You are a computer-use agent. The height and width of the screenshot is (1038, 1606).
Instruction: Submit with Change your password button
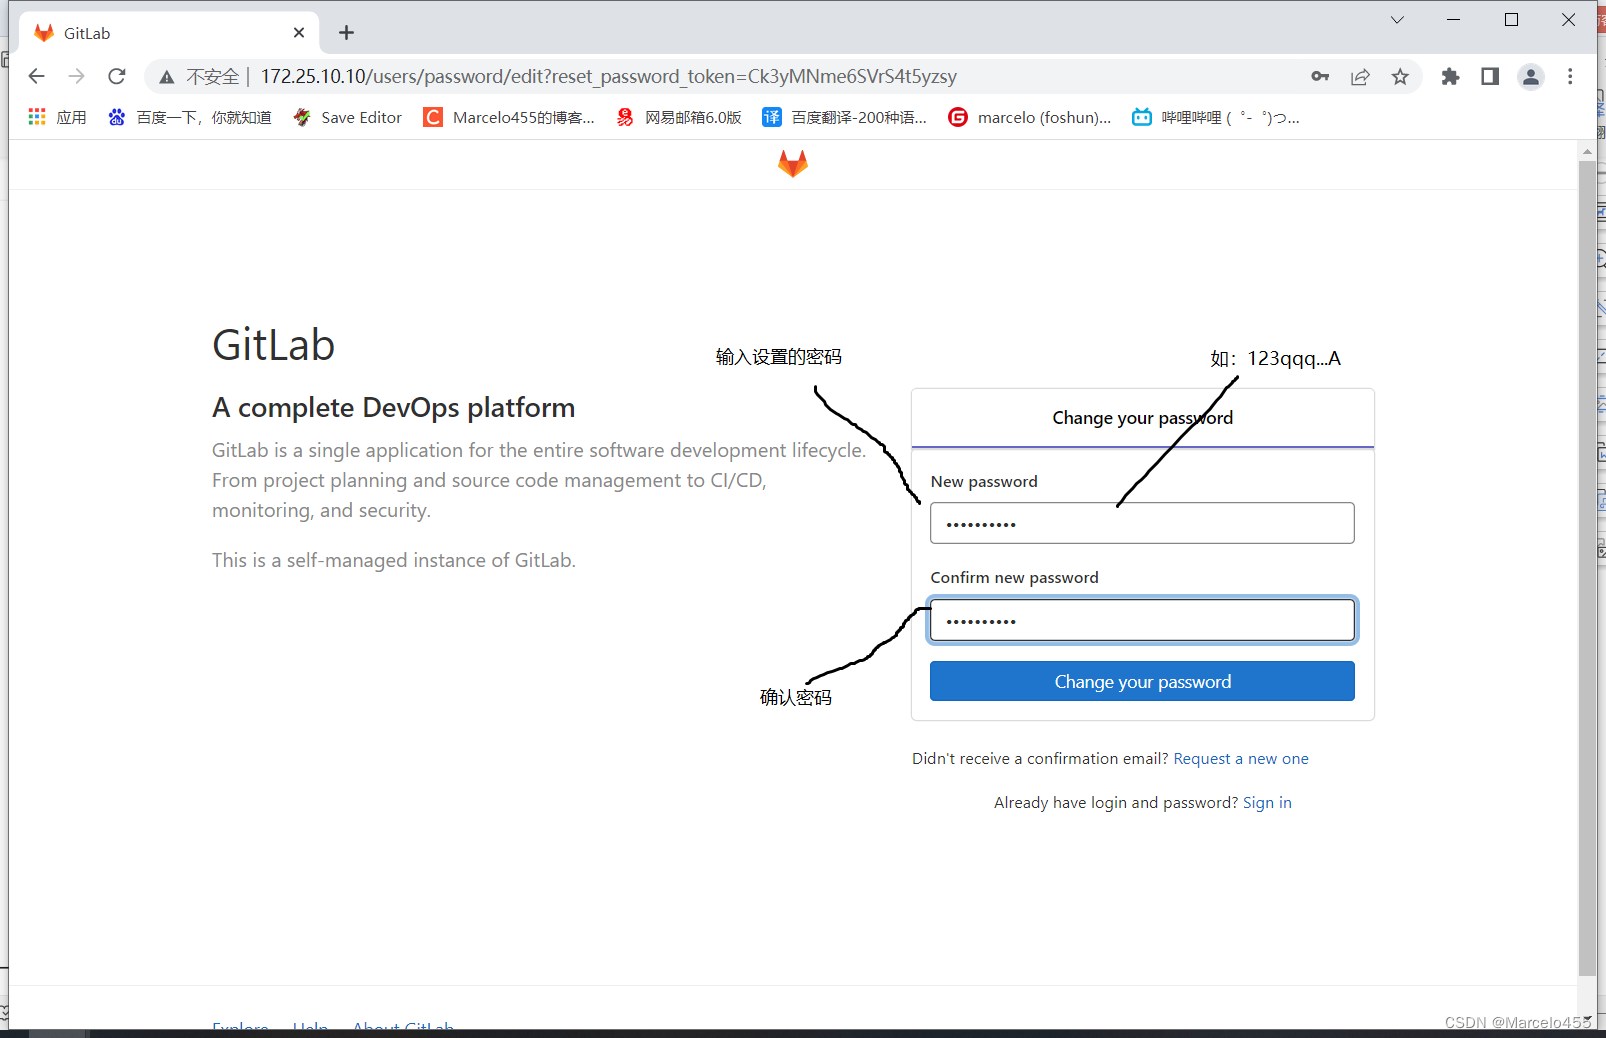[x=1142, y=681]
